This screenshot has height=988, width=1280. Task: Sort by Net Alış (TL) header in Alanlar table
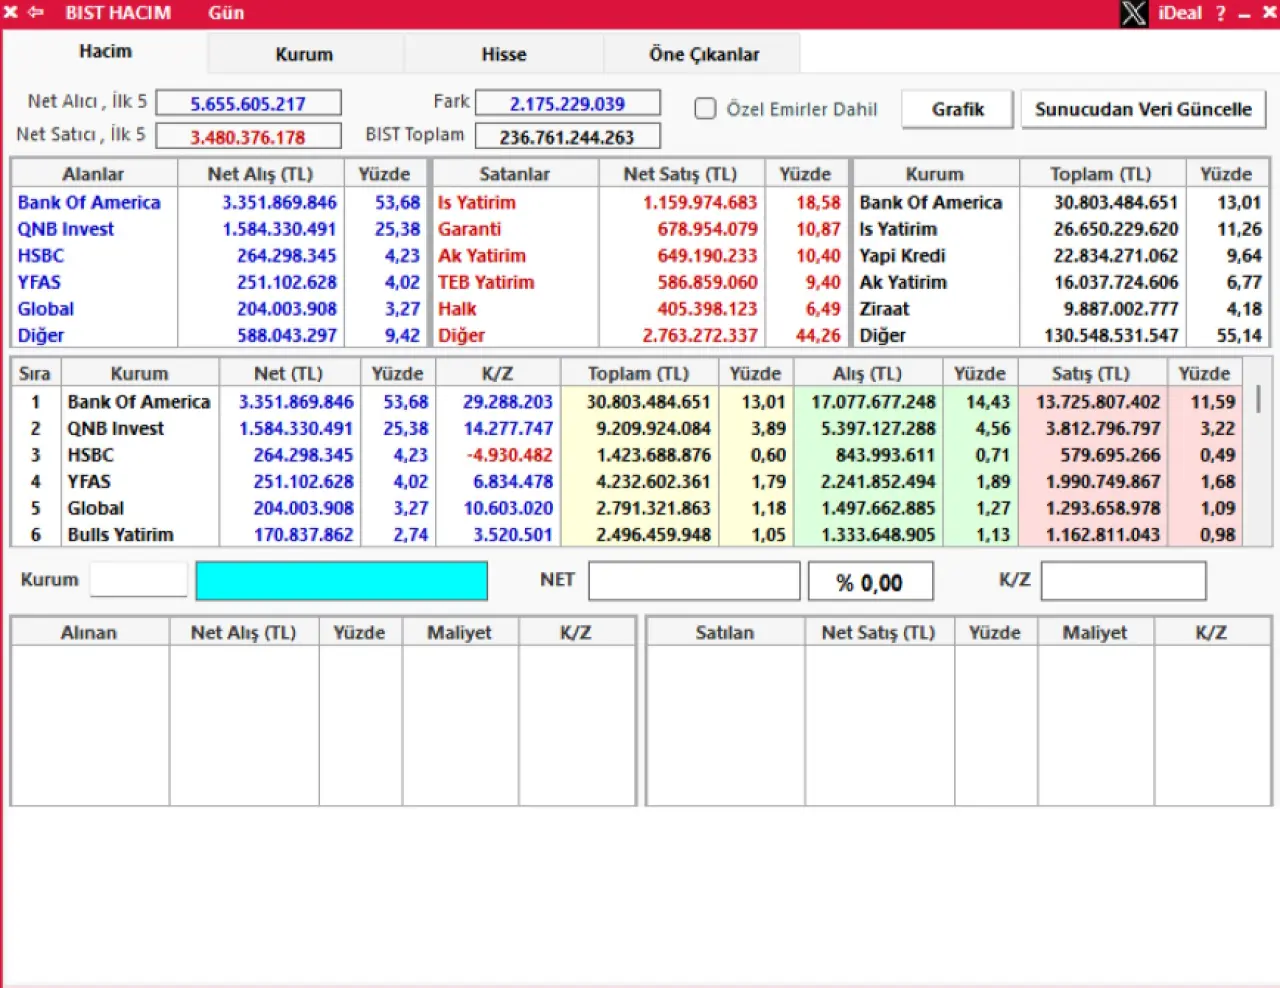click(260, 174)
